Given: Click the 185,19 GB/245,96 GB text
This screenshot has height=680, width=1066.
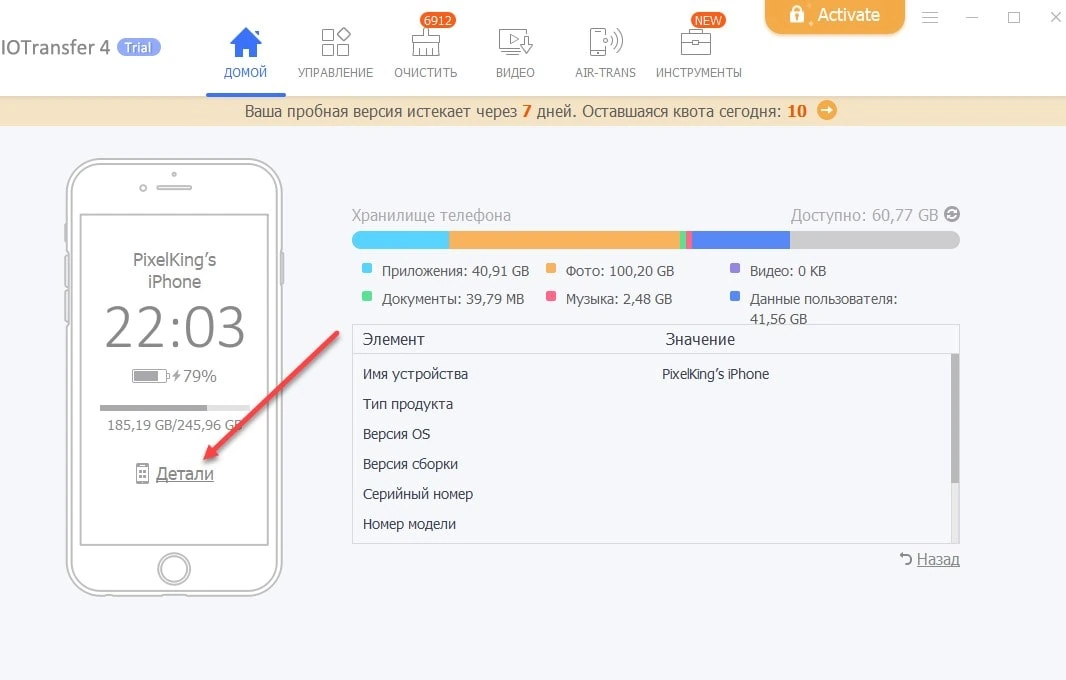Looking at the screenshot, I should (175, 425).
